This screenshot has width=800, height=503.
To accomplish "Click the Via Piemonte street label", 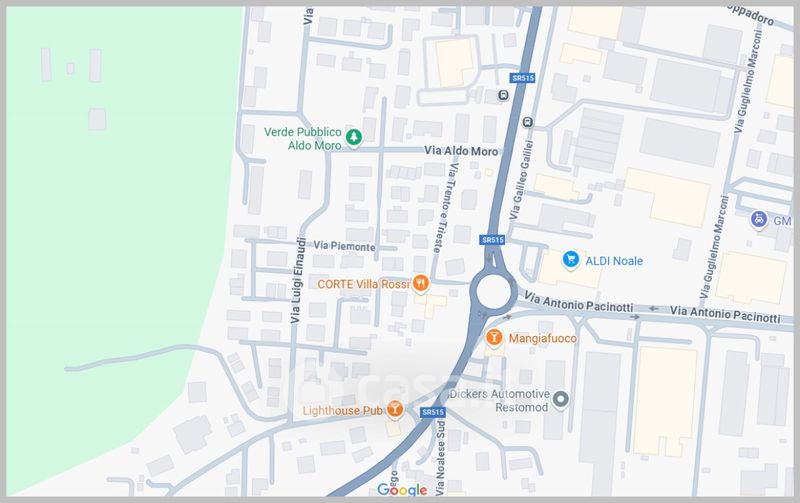I will 344,246.
